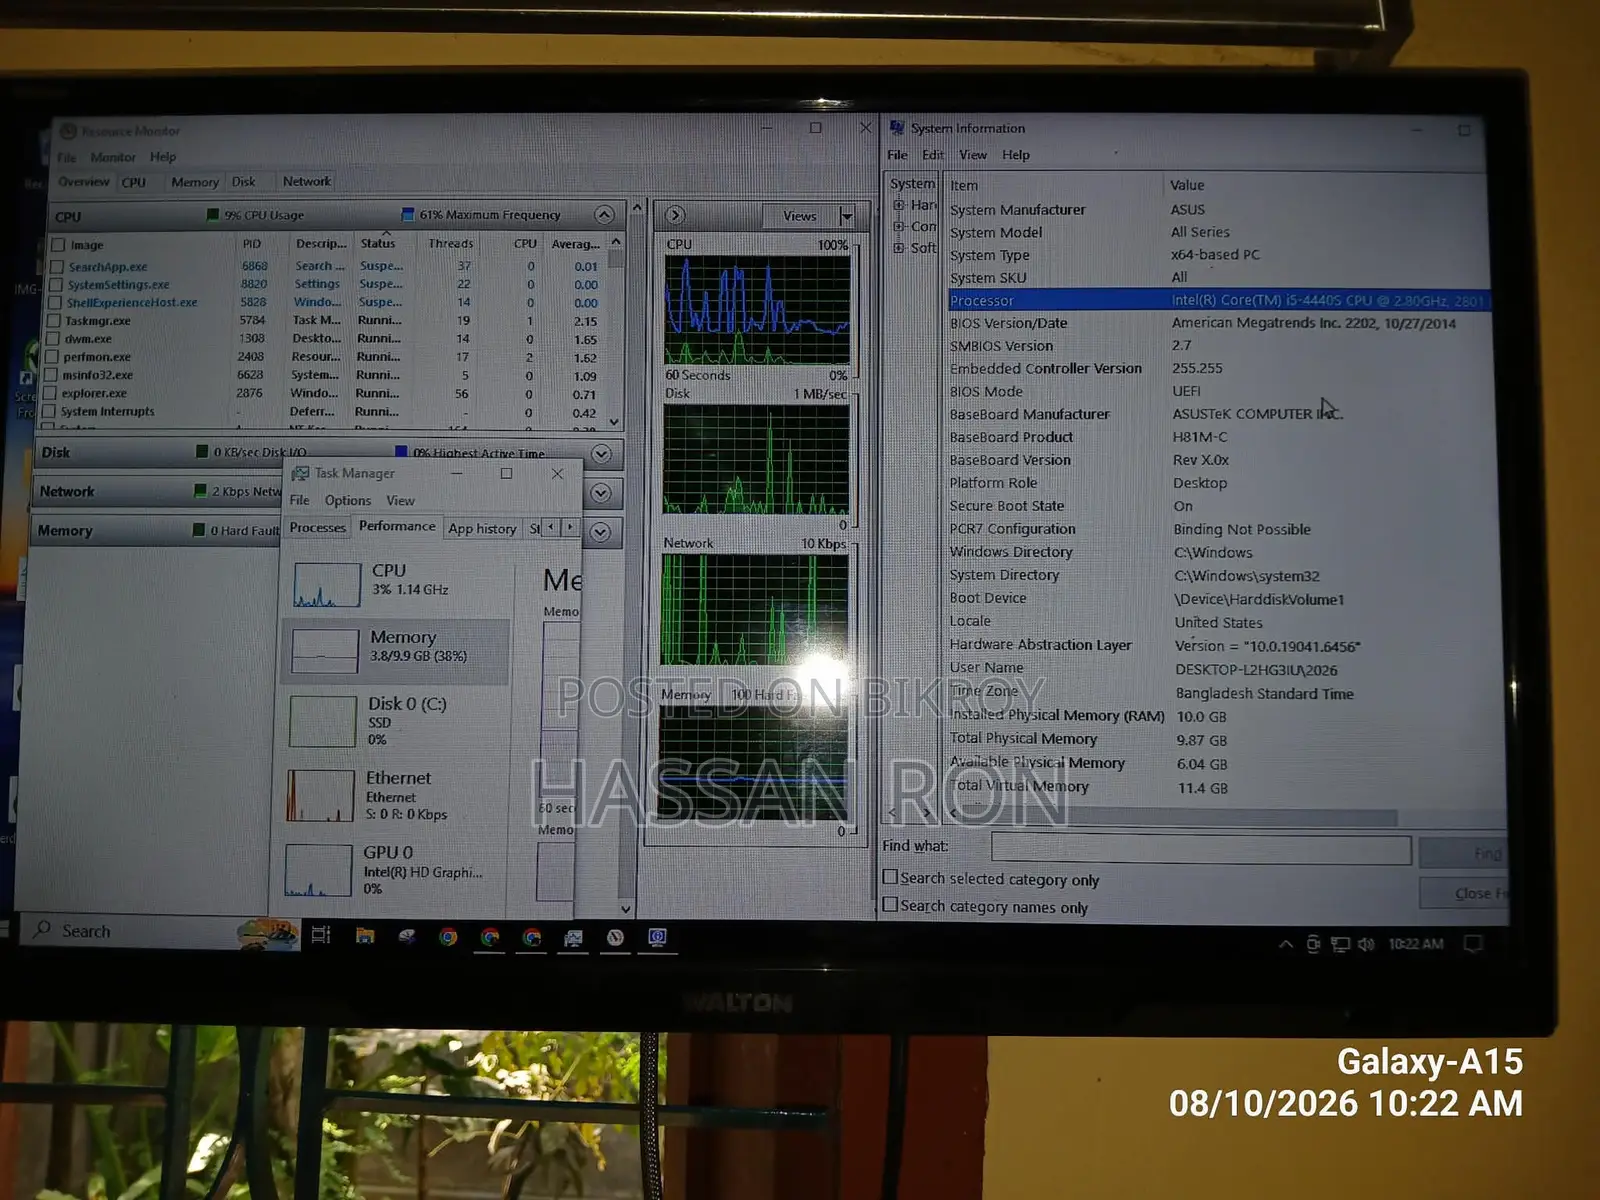The height and width of the screenshot is (1200, 1600).
Task: Tick the select-all Image header checkbox
Action: click(59, 245)
